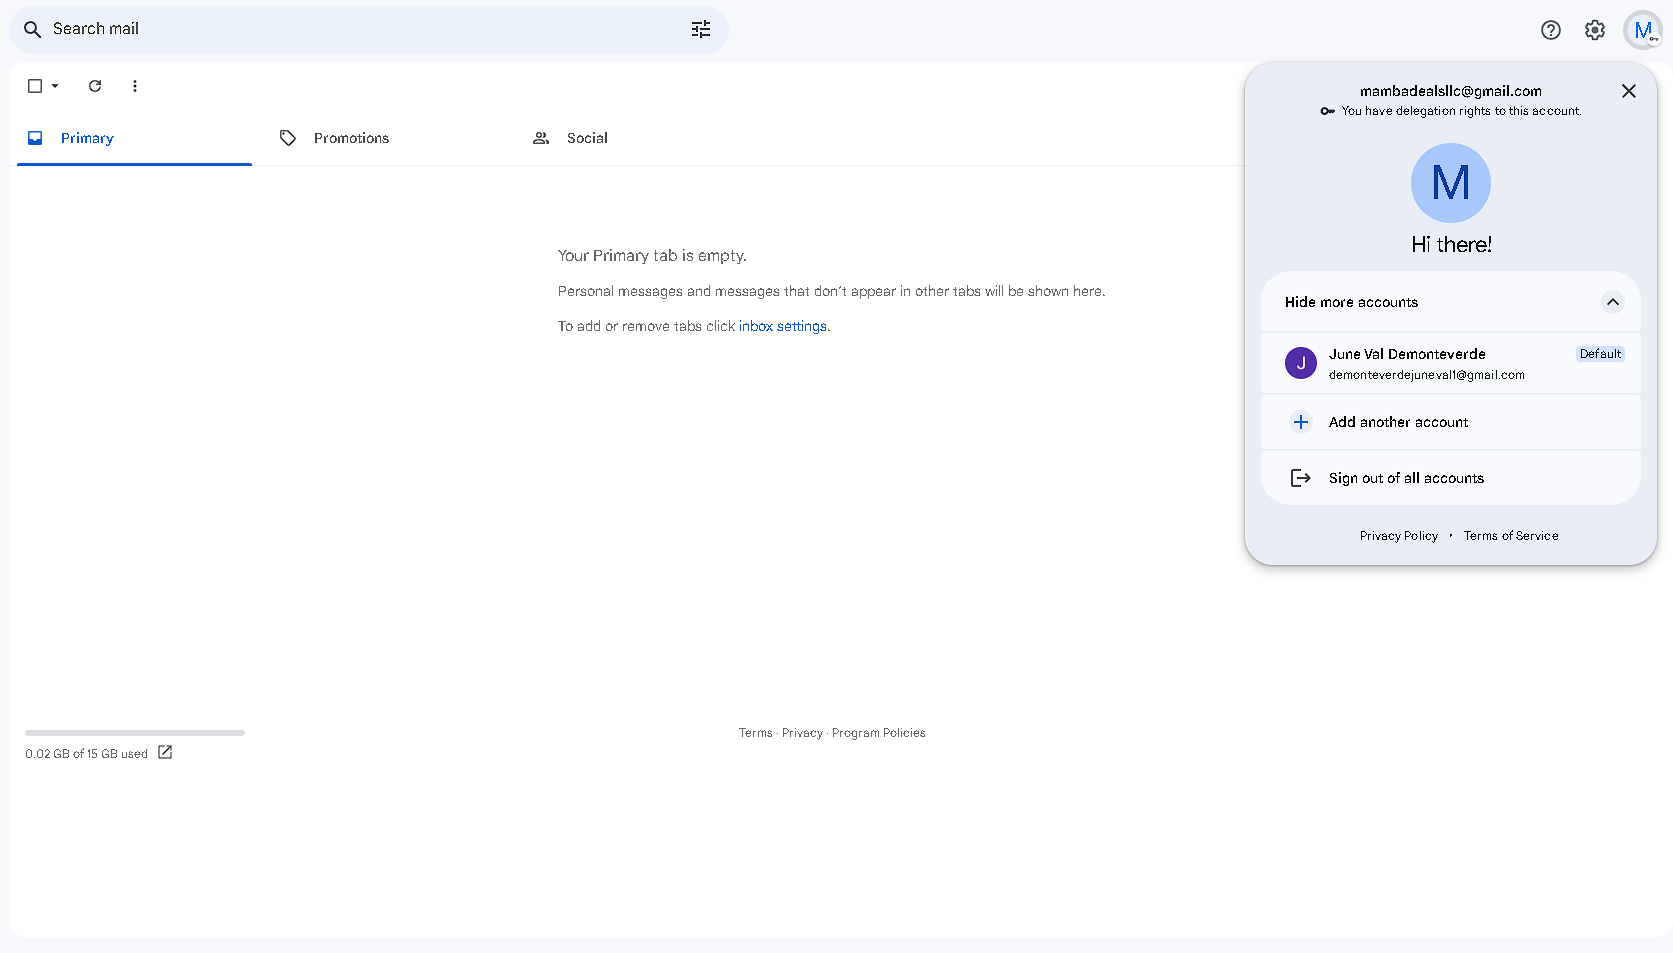Click the mambadealsllc@gmail.com address
This screenshot has height=953, width=1673.
(1451, 91)
